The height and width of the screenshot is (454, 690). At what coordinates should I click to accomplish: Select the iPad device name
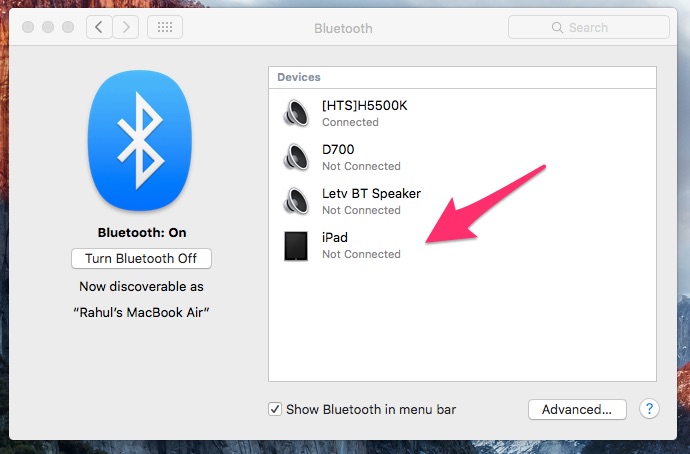pyautogui.click(x=335, y=238)
